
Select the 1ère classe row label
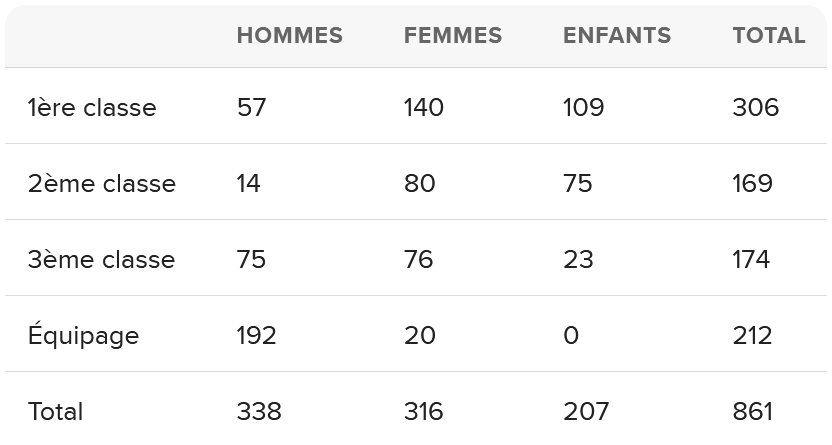click(92, 108)
